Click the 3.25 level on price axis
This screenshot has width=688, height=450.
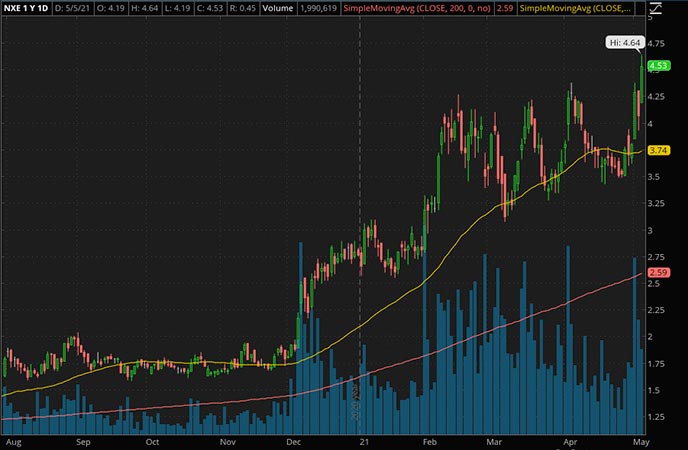[x=658, y=203]
